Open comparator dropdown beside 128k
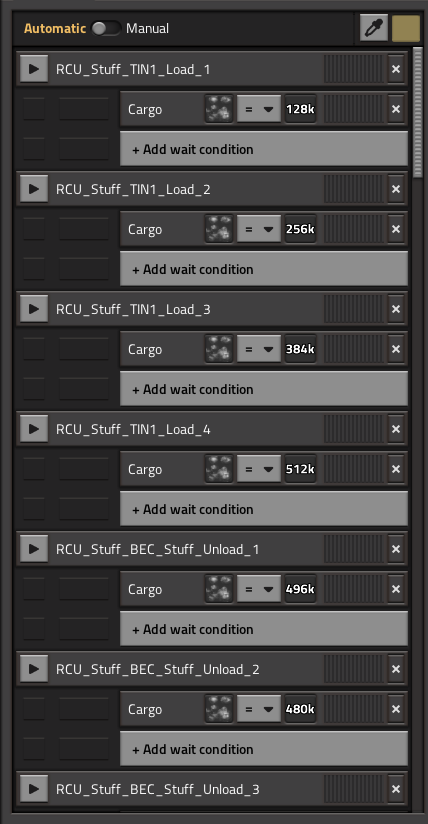428x824 pixels. (259, 109)
